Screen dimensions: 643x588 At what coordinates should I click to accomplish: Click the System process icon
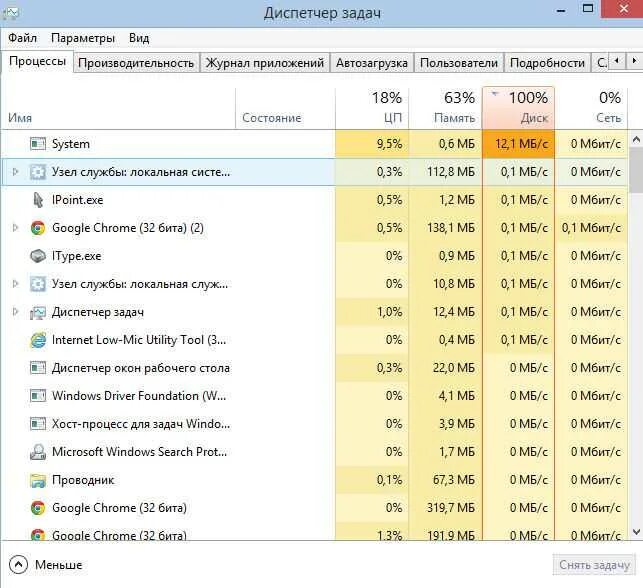pyautogui.click(x=38, y=144)
